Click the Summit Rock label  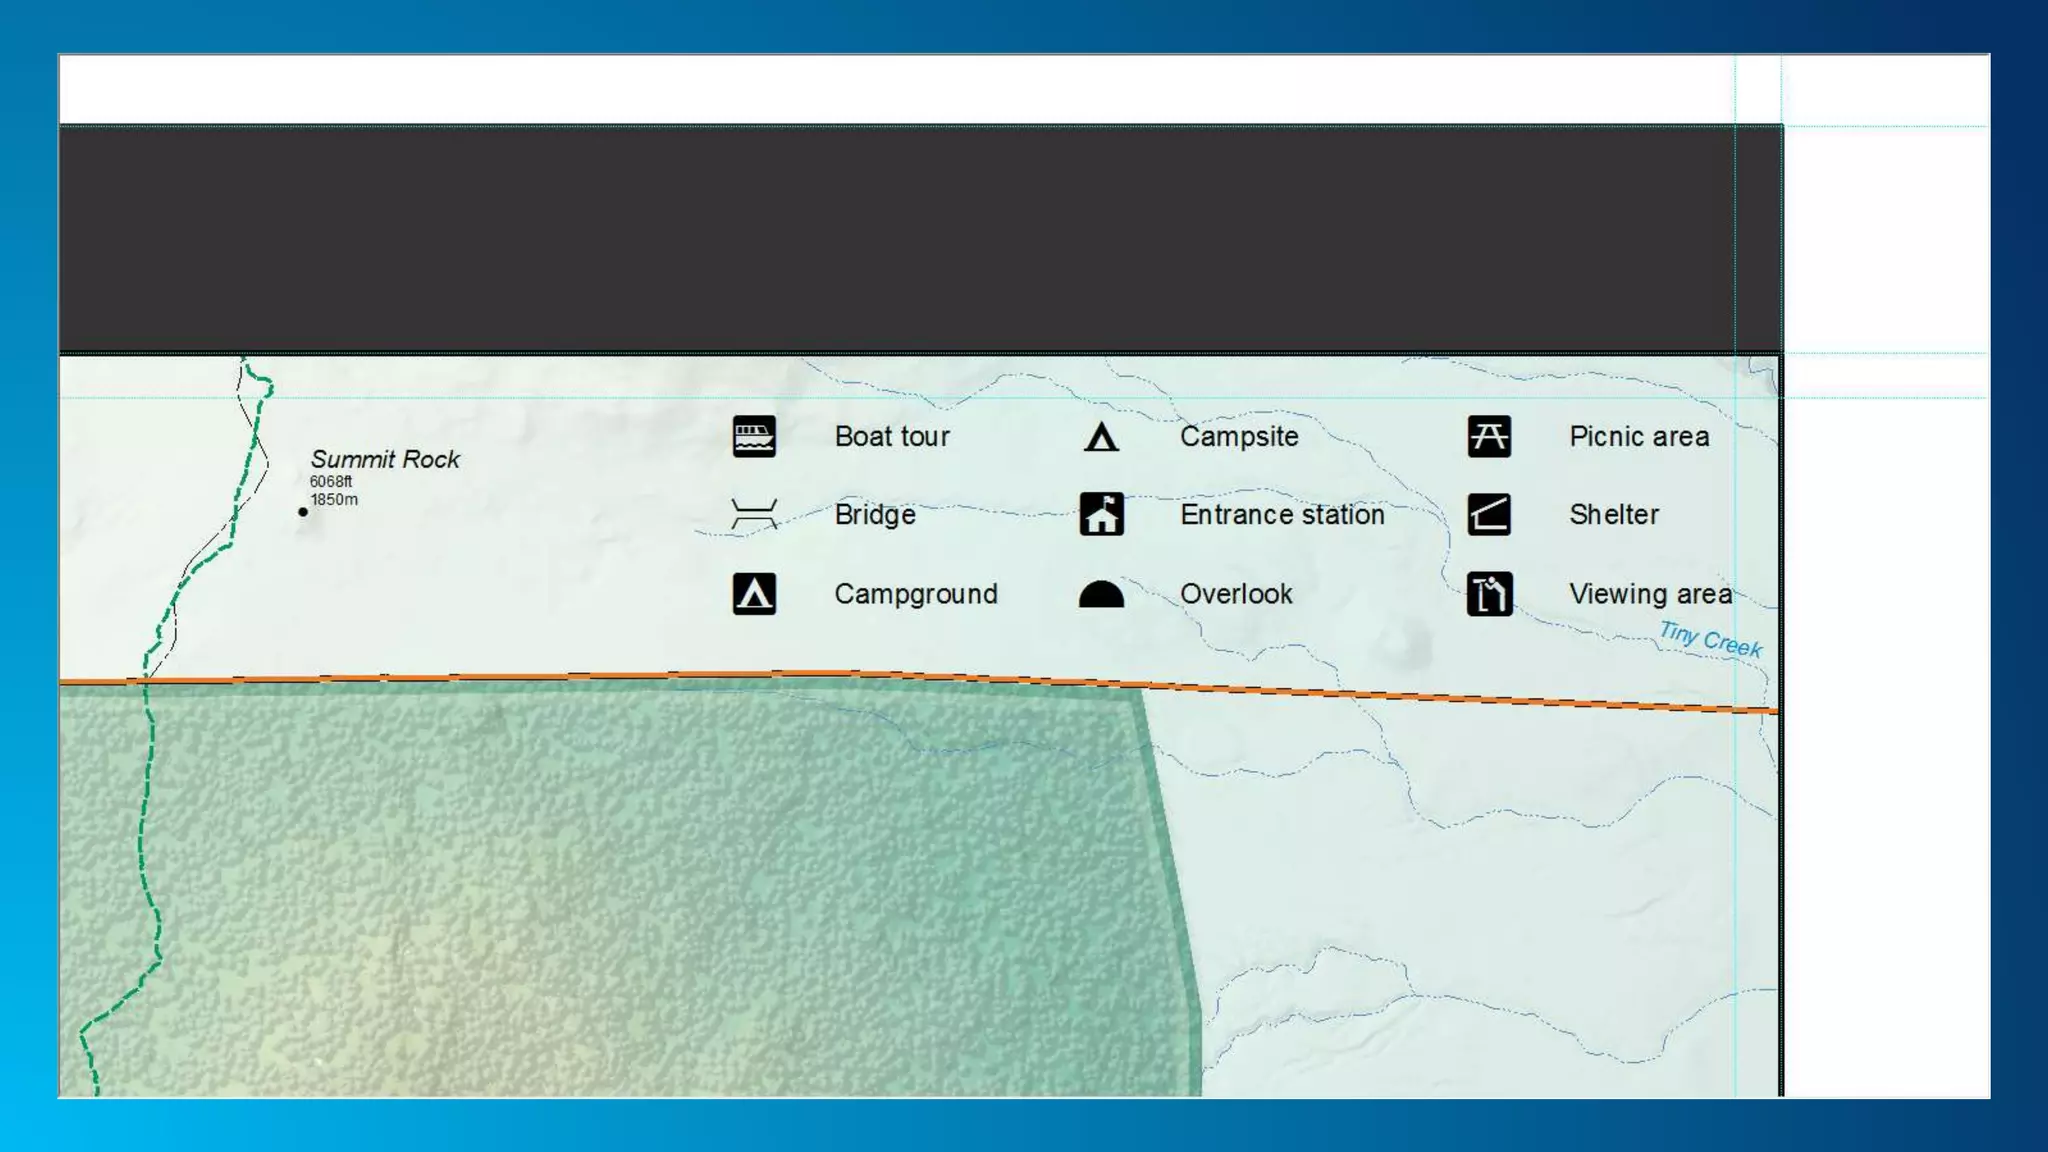point(385,459)
